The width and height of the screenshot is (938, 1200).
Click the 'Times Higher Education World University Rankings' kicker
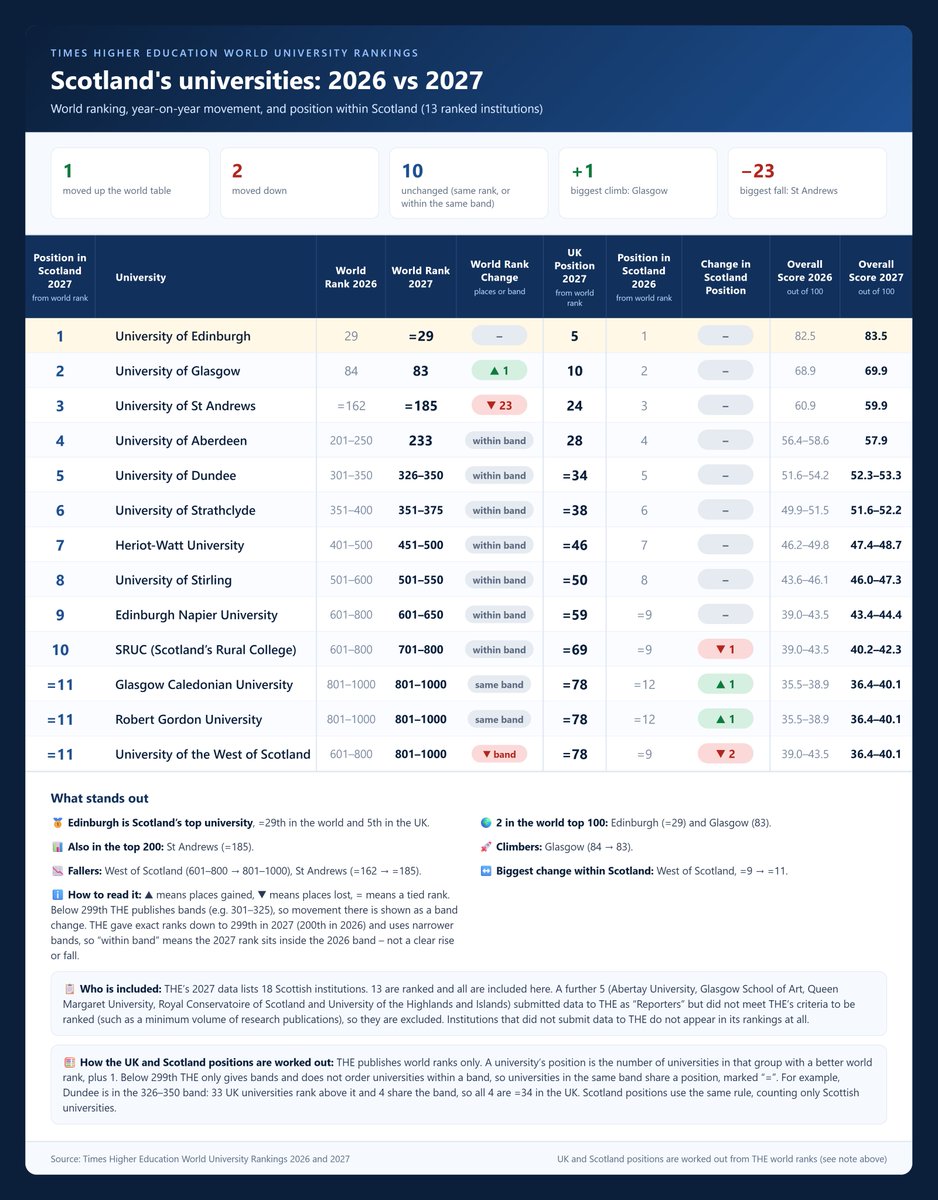pyautogui.click(x=235, y=53)
